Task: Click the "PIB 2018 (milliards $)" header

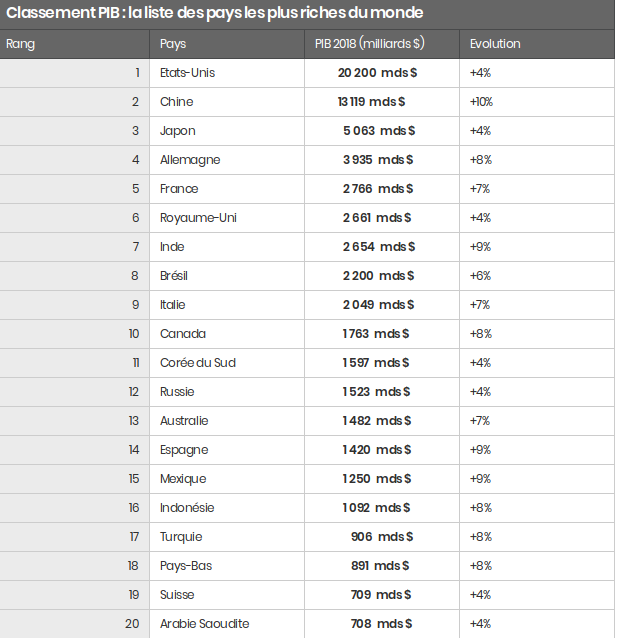Action: (369, 44)
